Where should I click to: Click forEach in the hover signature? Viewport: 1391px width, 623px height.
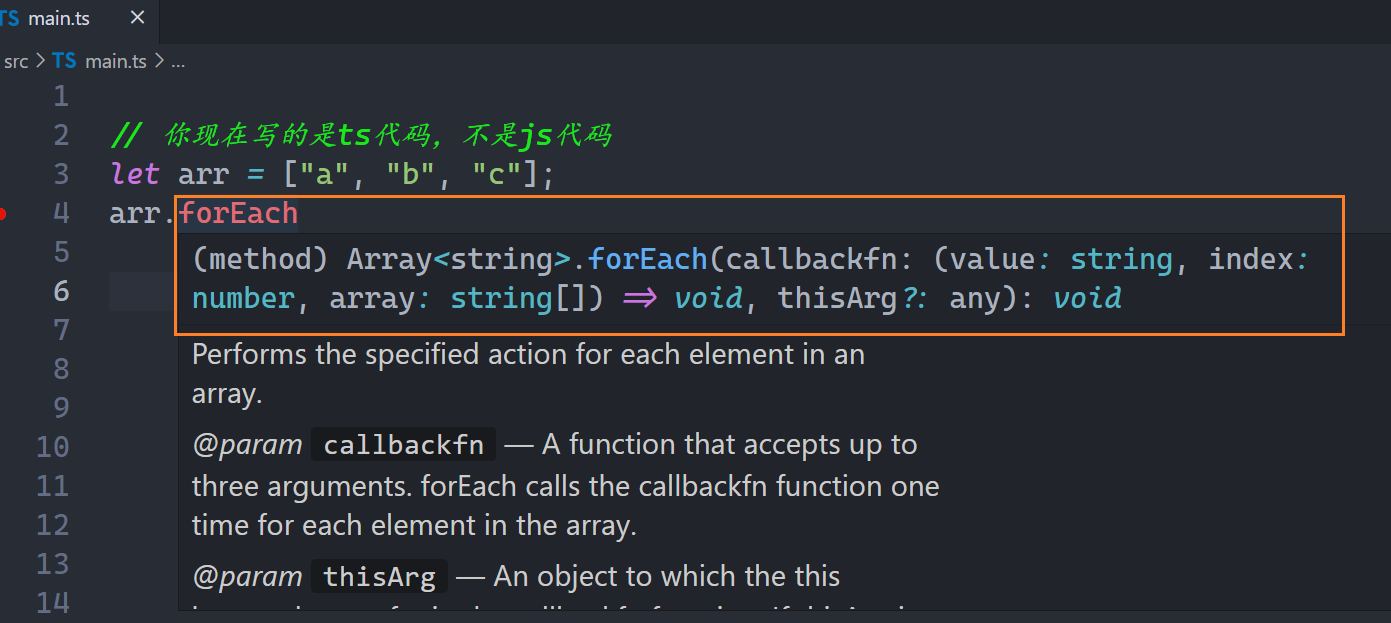(x=647, y=259)
